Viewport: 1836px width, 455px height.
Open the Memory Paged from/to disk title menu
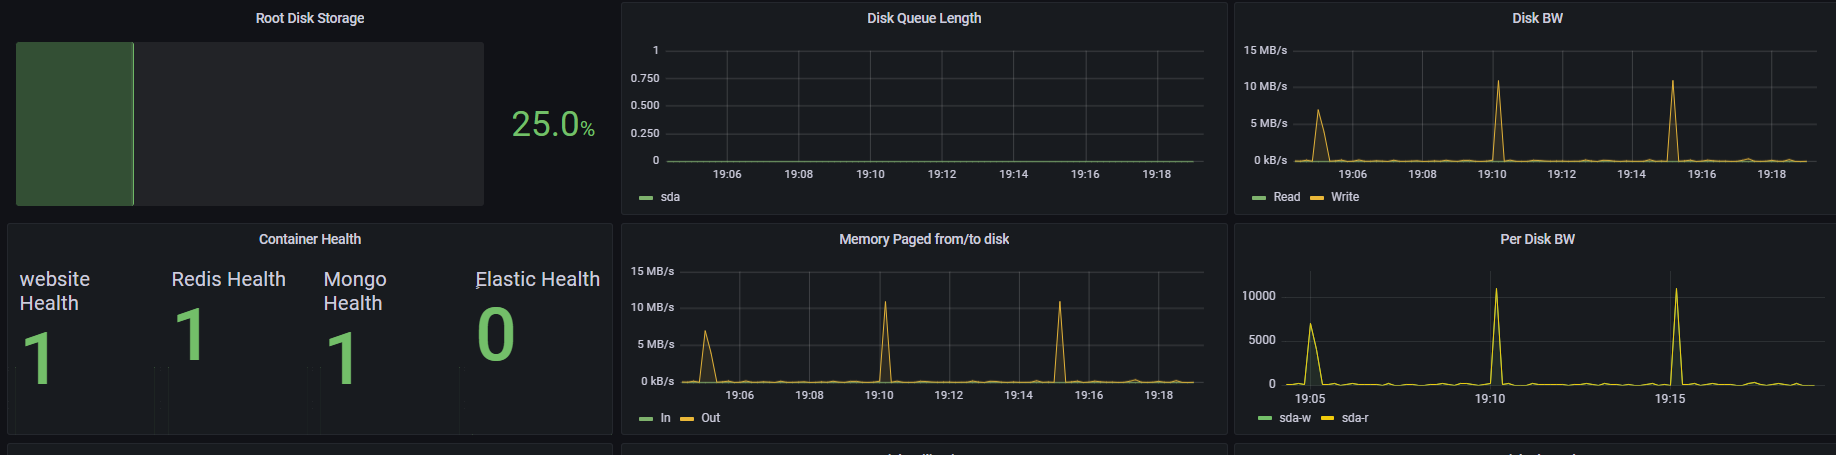(924, 239)
